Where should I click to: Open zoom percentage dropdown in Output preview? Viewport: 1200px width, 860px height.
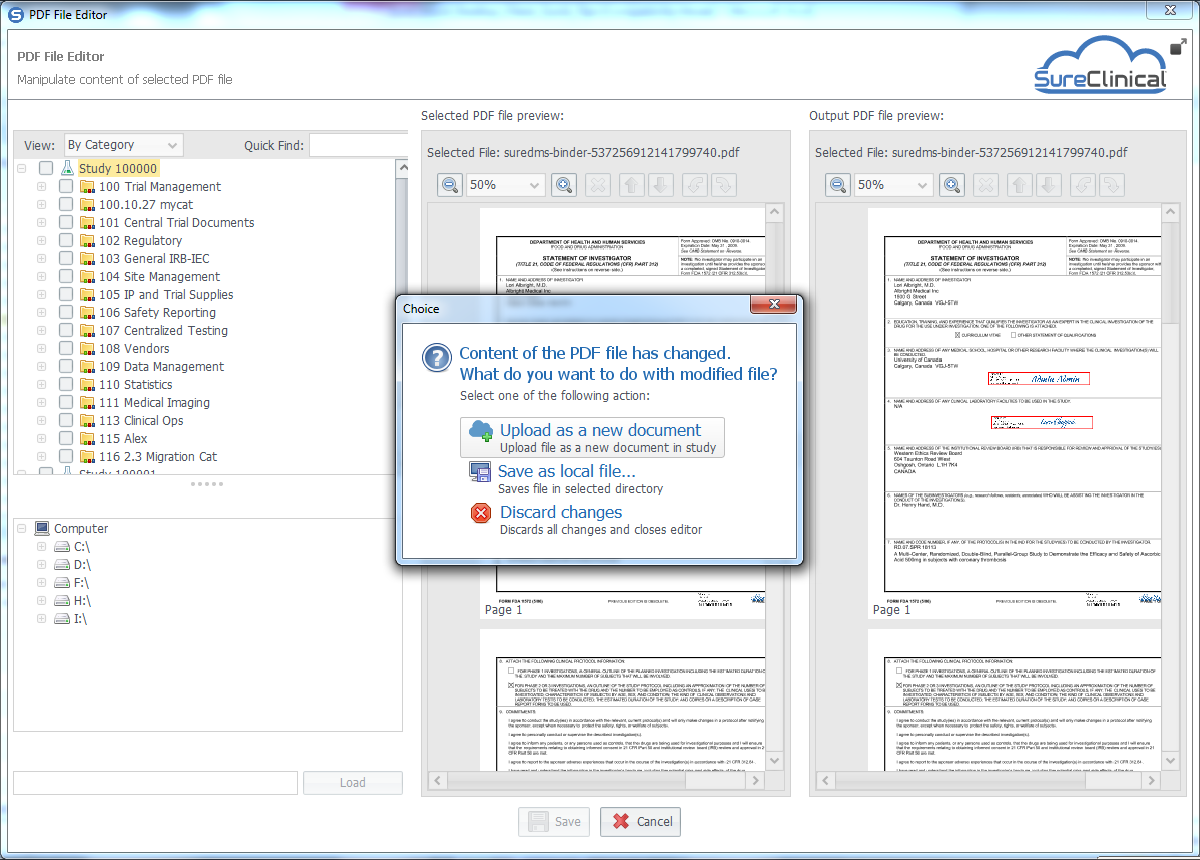(894, 185)
